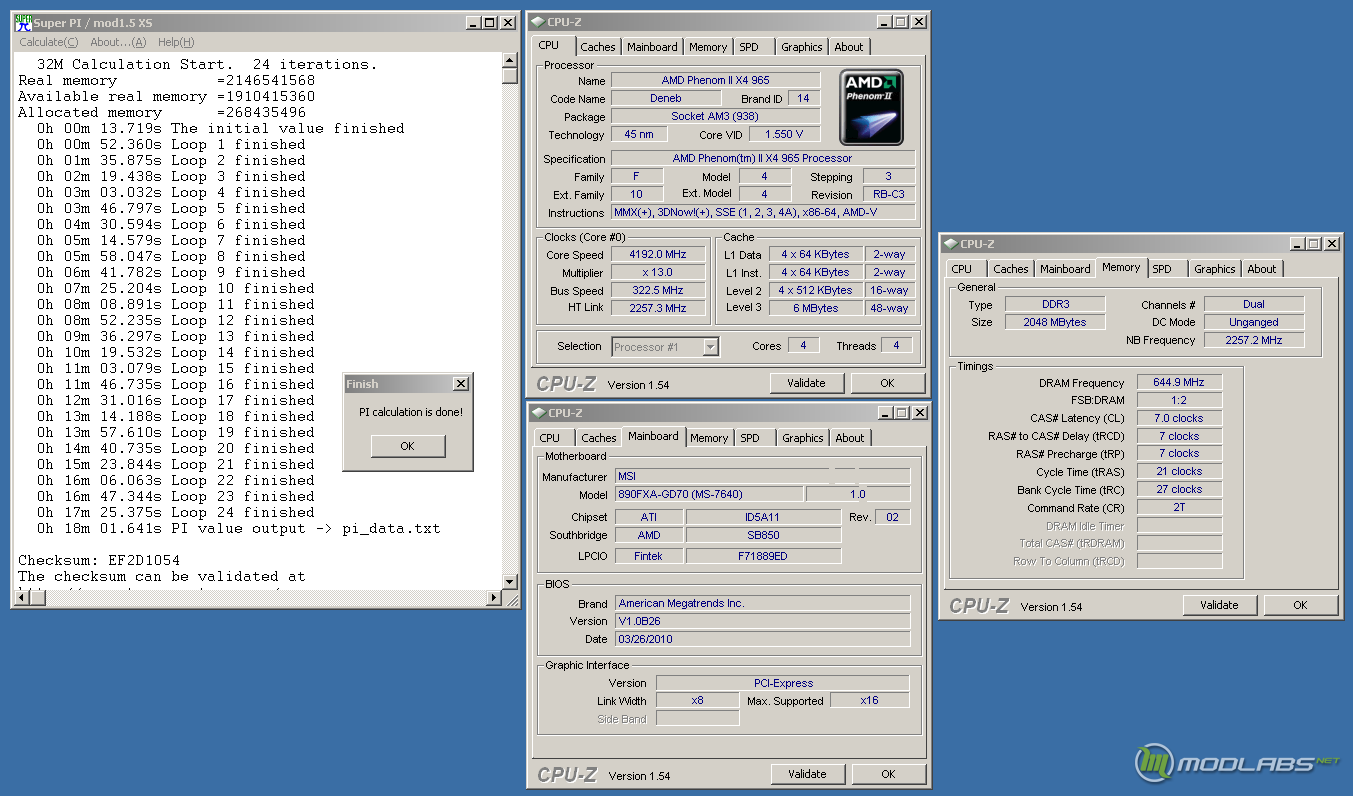Select Graphics tab in Memory window
The image size is (1353, 796).
point(1215,269)
